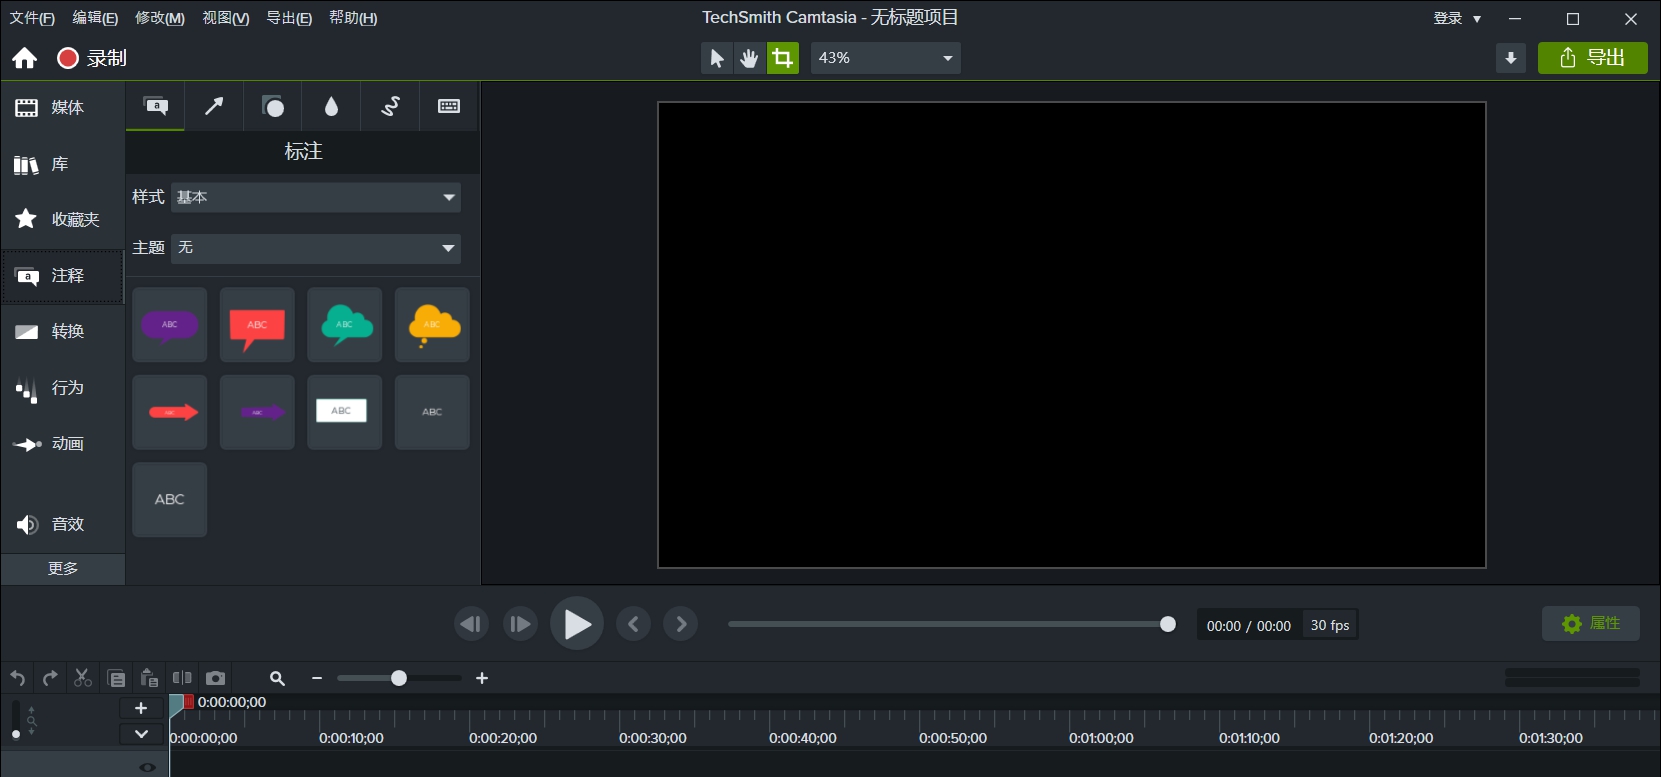This screenshot has width=1661, height=777.
Task: Click the green 导出 export button
Action: point(1592,58)
